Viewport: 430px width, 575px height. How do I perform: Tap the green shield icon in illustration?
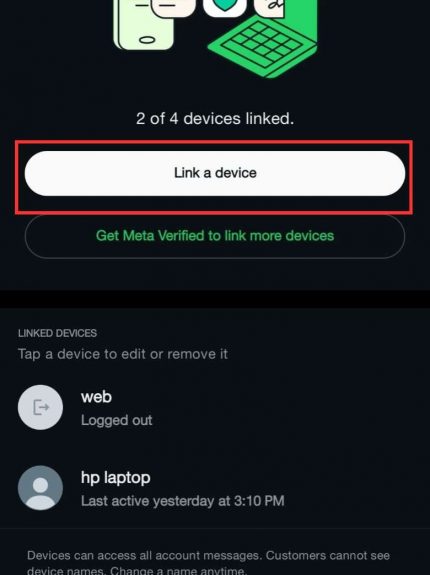click(x=224, y=7)
